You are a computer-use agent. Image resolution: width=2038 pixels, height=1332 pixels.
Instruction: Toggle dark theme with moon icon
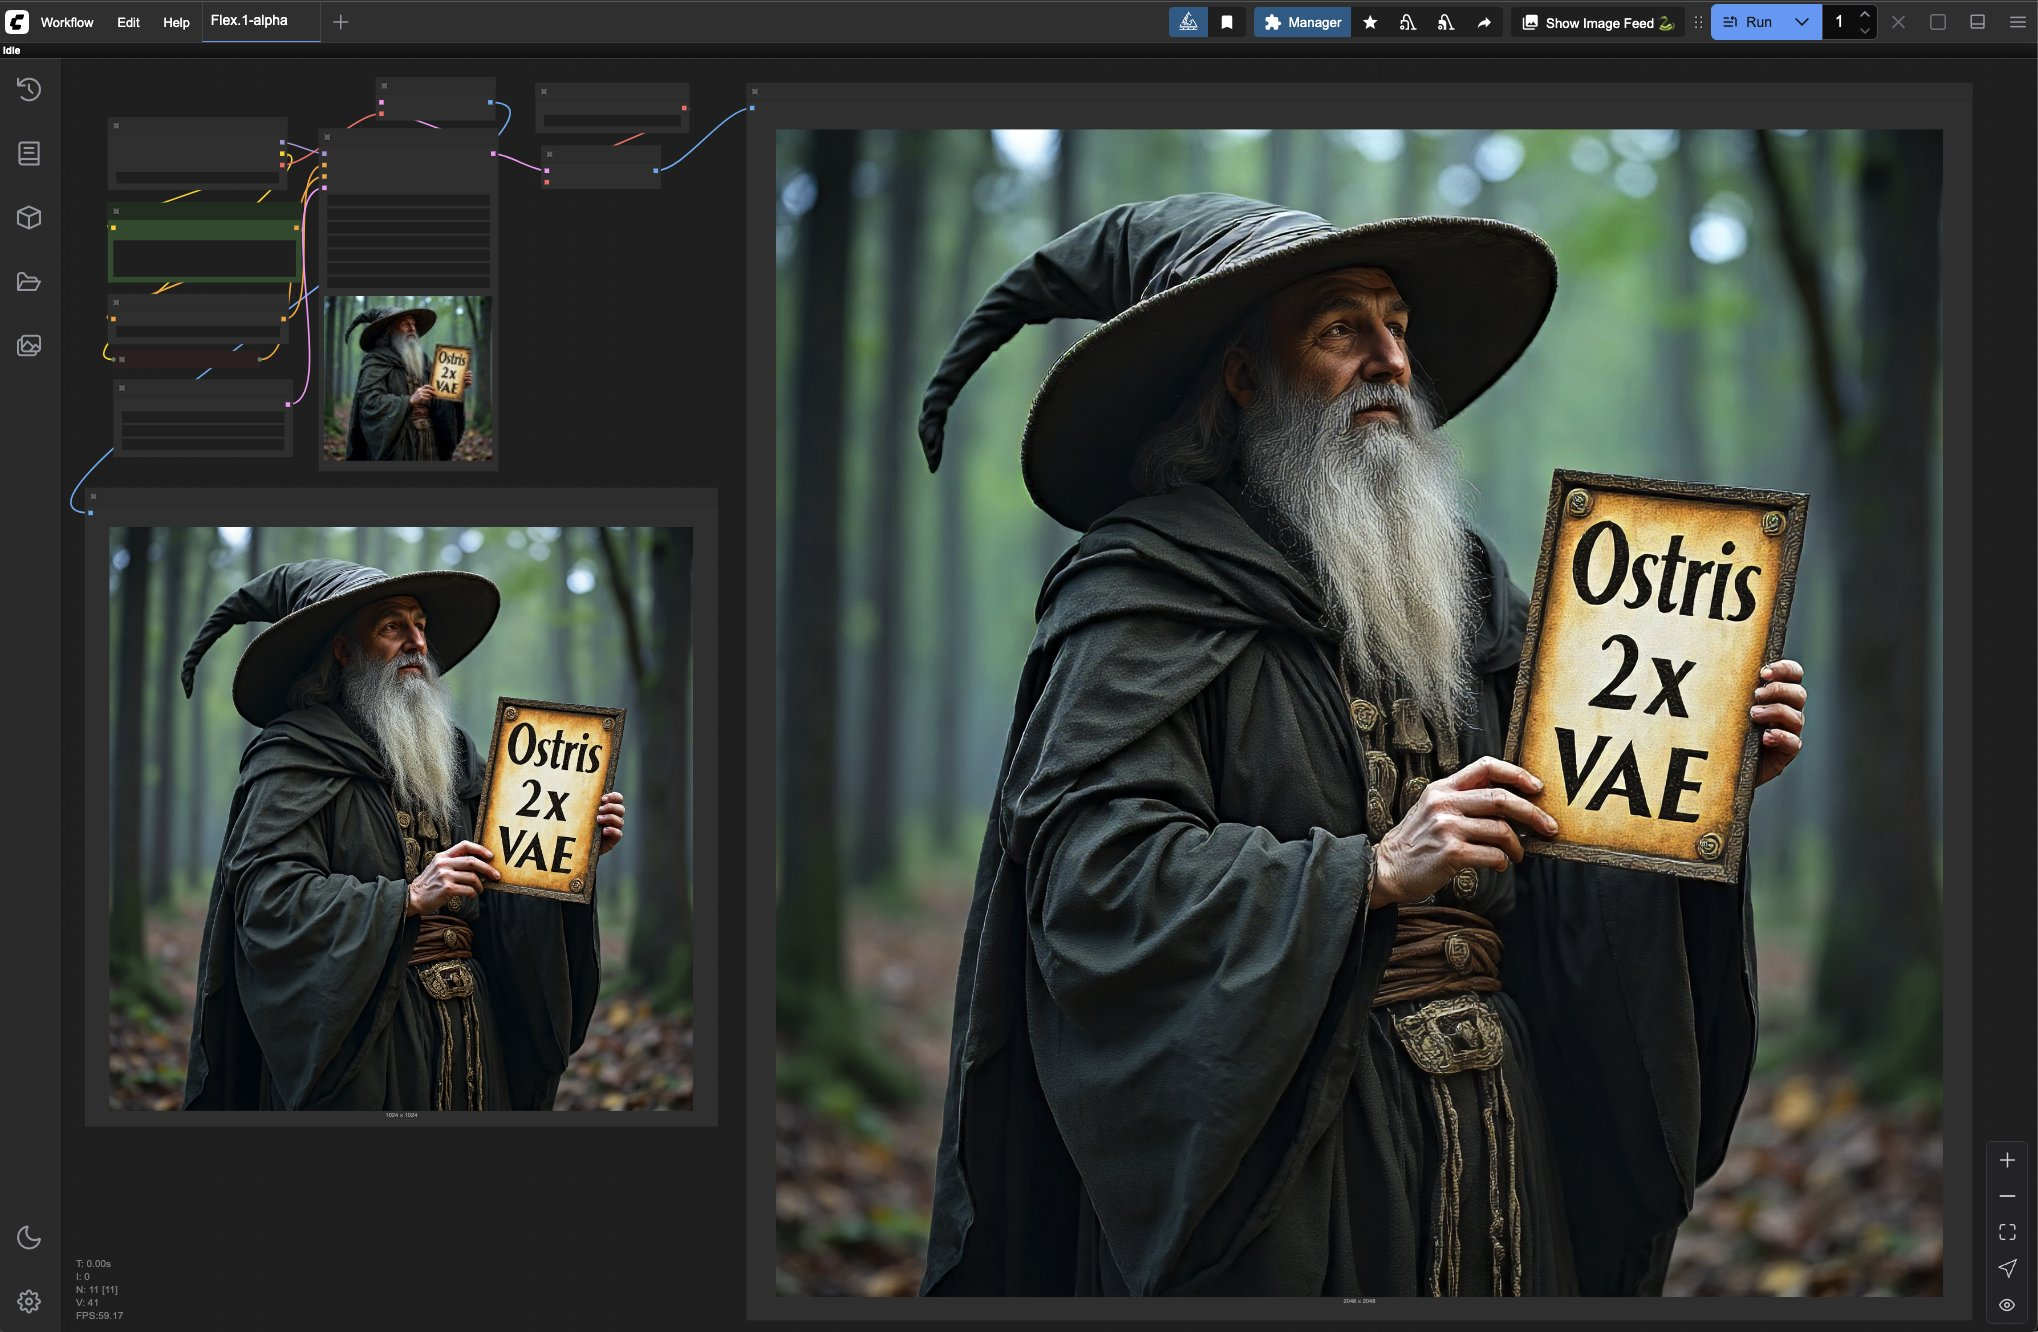click(29, 1237)
